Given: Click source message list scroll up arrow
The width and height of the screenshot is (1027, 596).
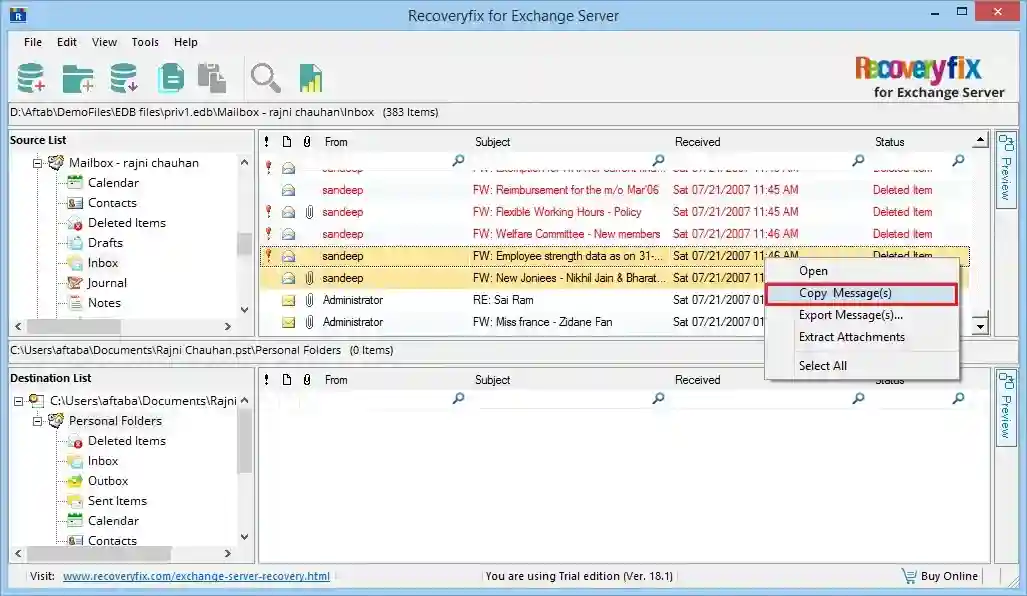Looking at the screenshot, I should (980, 140).
